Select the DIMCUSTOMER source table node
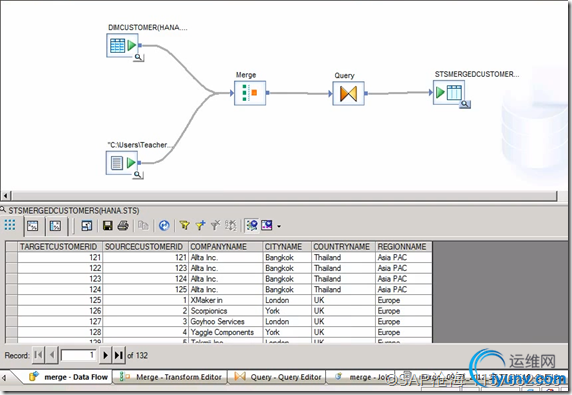This screenshot has width=572, height=395. [x=122, y=45]
